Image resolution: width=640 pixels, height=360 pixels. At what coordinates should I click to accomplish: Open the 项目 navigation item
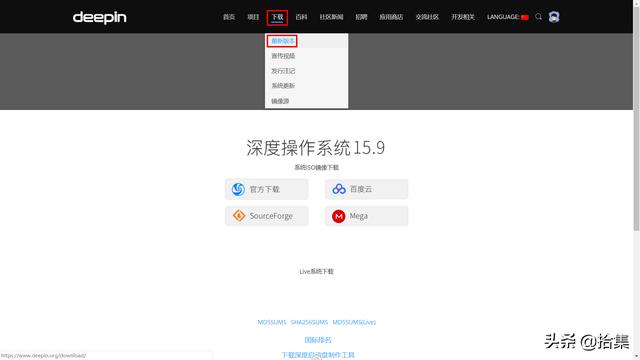pyautogui.click(x=253, y=17)
